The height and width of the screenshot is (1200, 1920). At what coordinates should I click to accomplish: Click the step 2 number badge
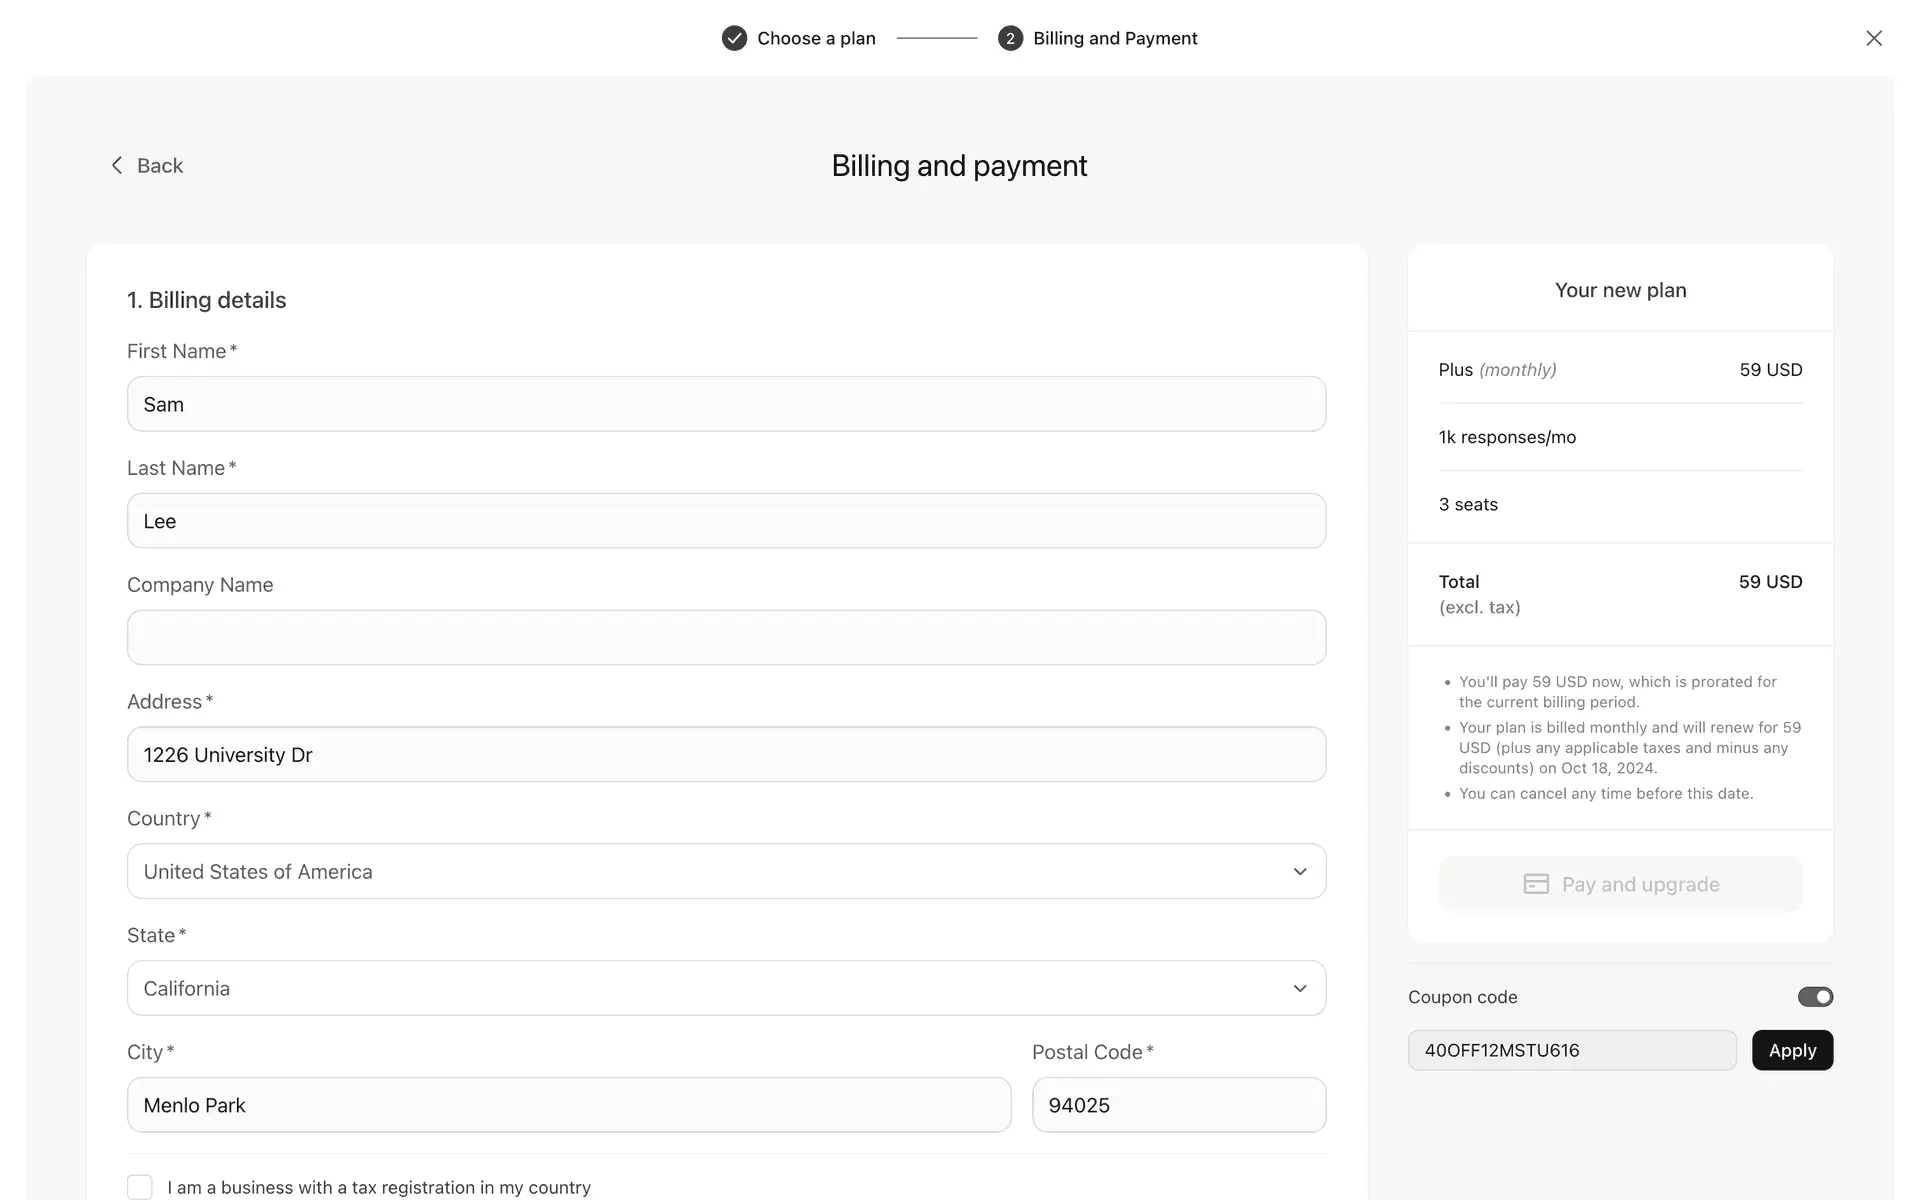click(x=1010, y=38)
